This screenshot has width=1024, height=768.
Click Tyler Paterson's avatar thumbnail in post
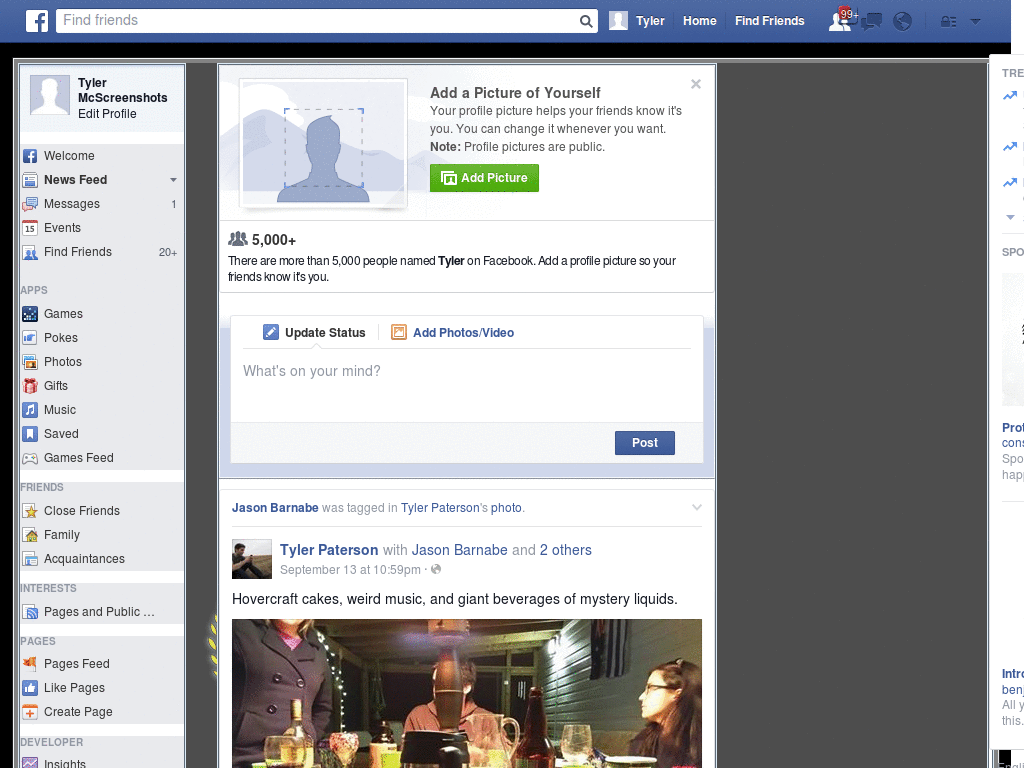pos(251,559)
